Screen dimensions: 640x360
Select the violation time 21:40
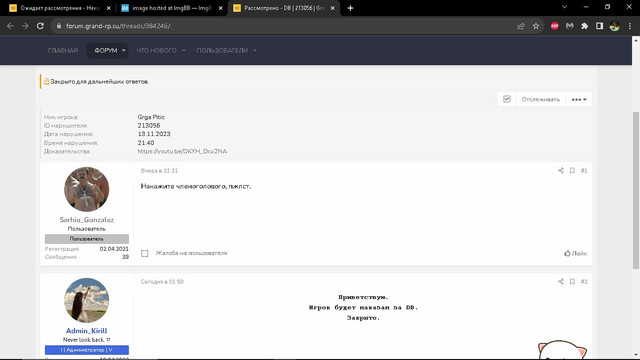146,143
